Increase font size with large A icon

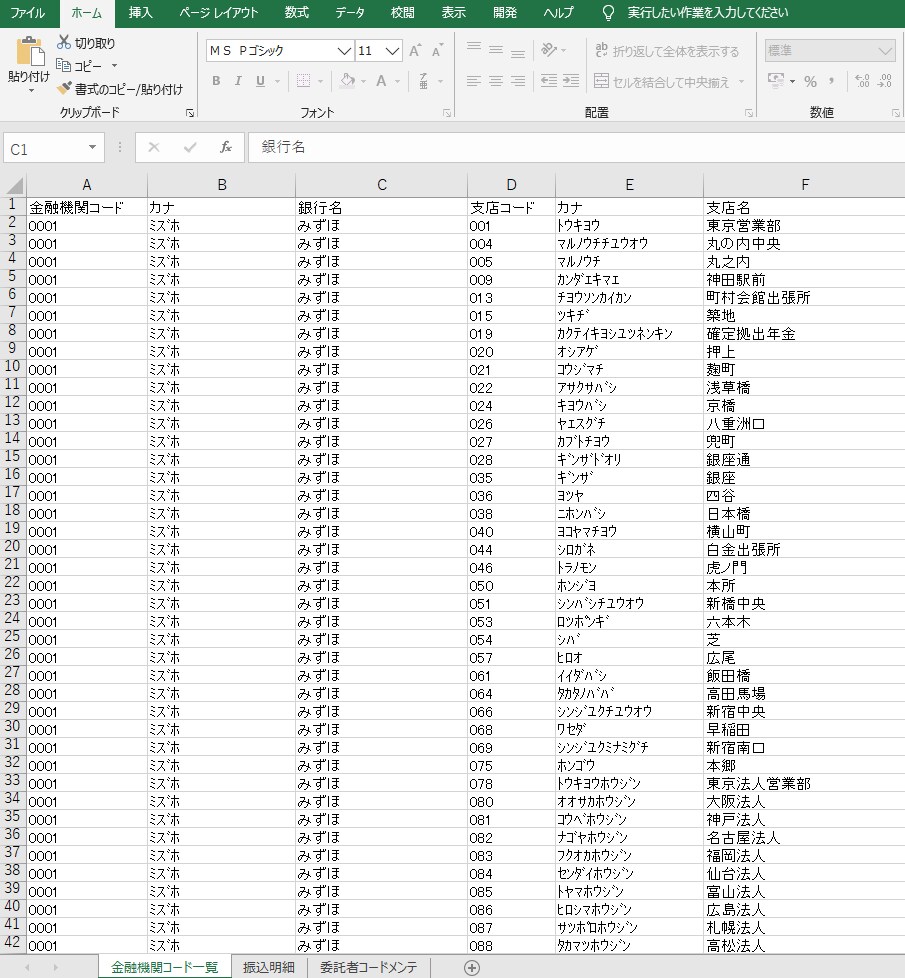(415, 51)
